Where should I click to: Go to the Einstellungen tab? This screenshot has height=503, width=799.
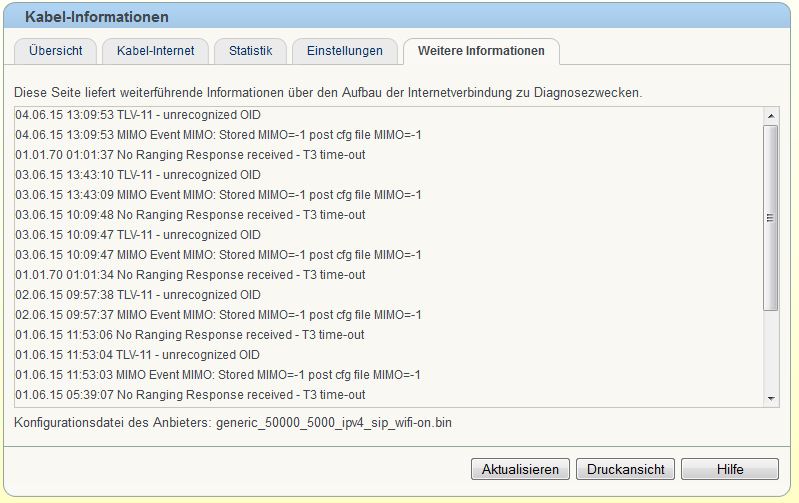pyautogui.click(x=344, y=51)
